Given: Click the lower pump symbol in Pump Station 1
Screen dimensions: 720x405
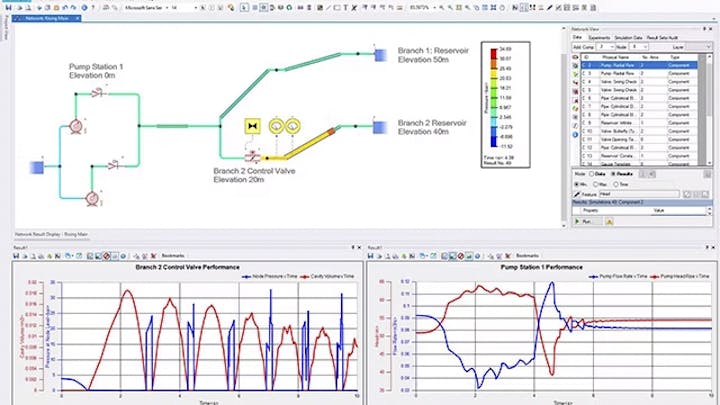Looking at the screenshot, I should [92, 198].
